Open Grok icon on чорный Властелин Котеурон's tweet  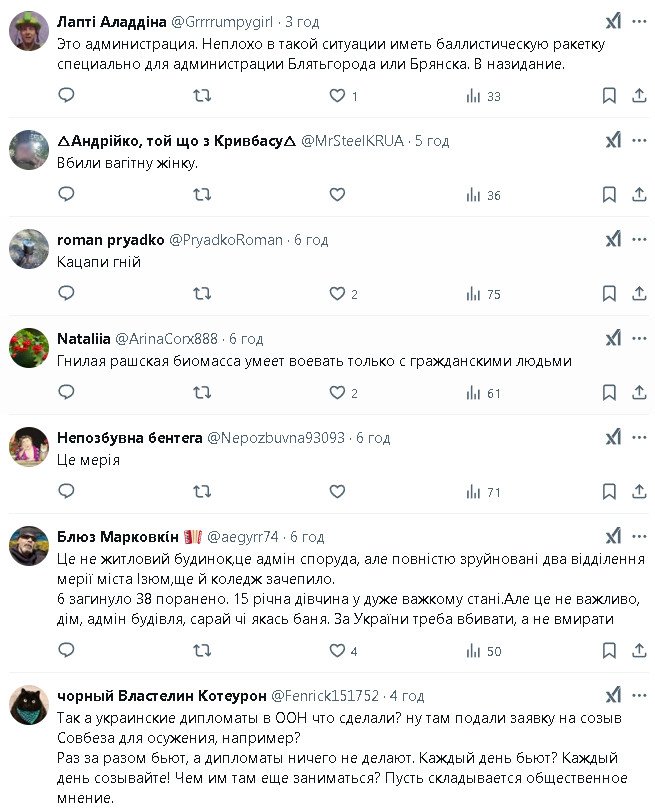click(613, 694)
